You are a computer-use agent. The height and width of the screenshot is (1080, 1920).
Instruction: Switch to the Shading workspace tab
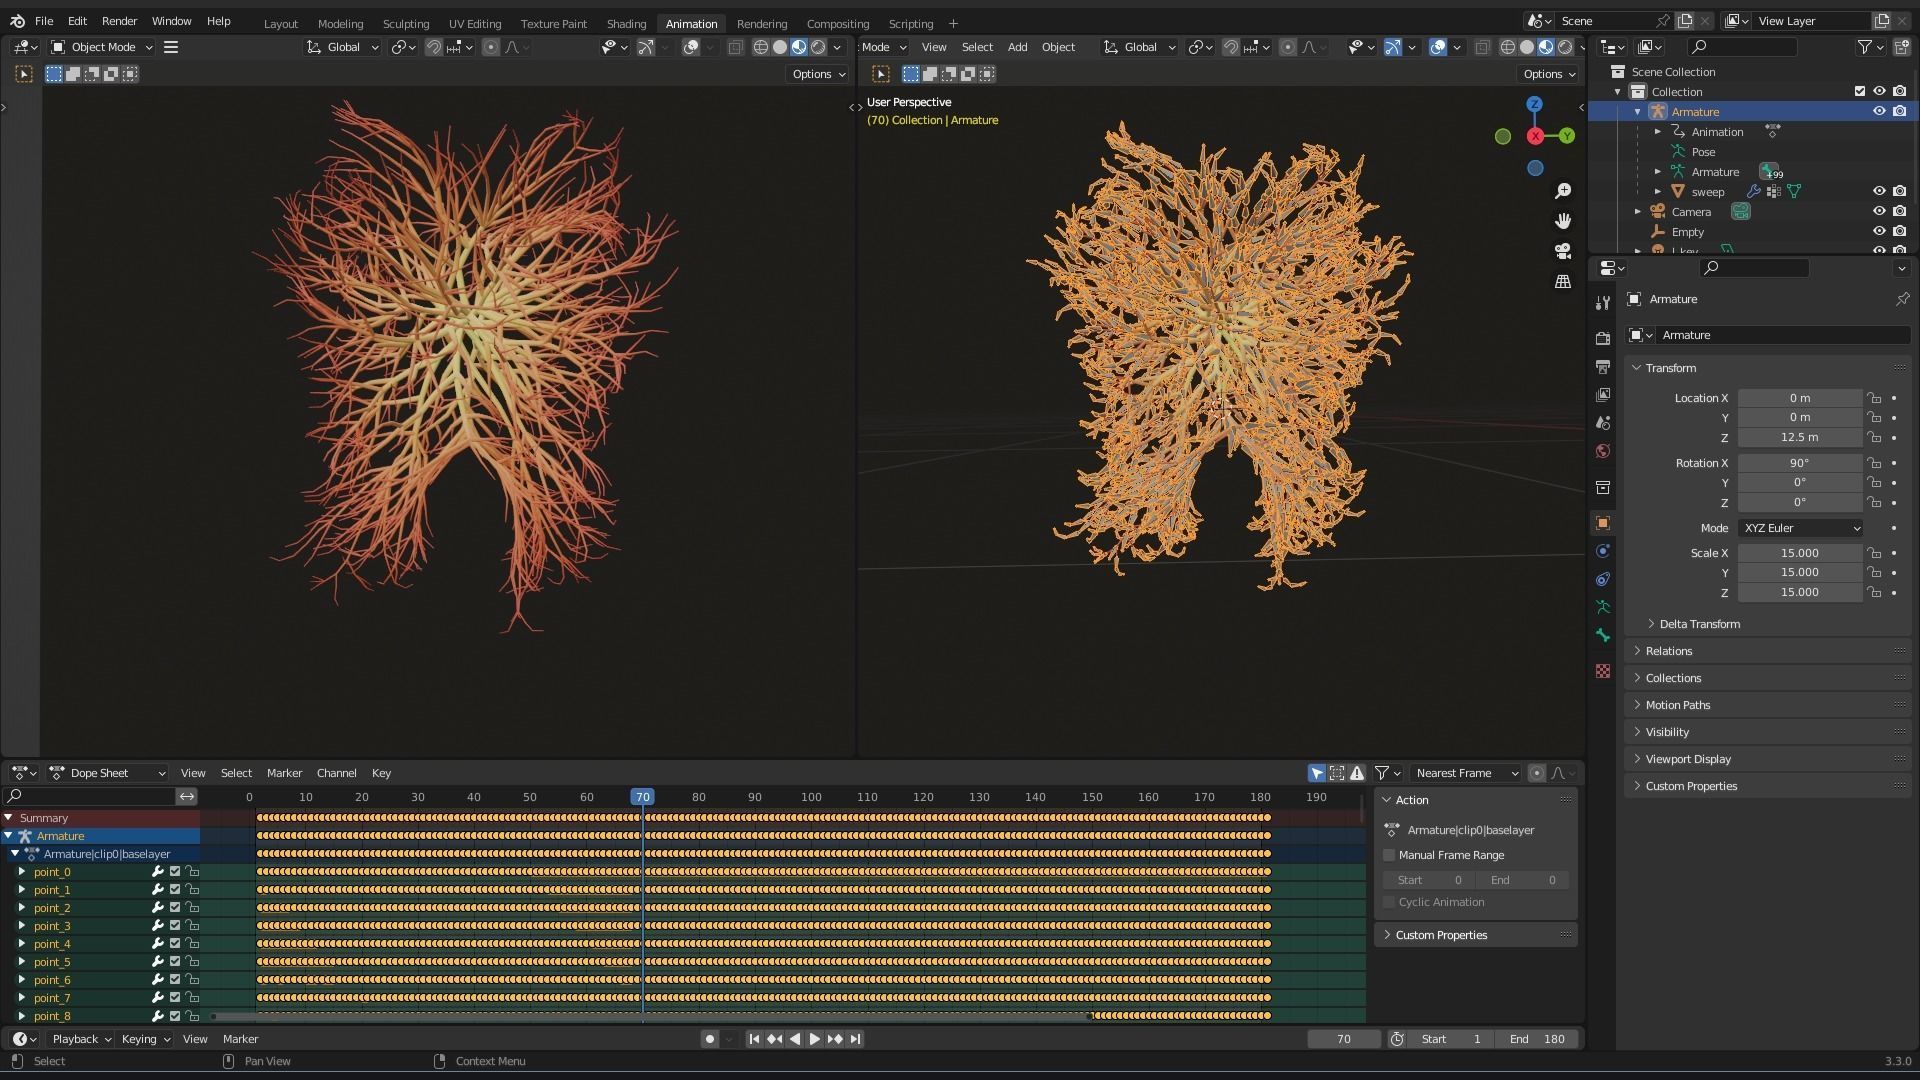pyautogui.click(x=626, y=24)
